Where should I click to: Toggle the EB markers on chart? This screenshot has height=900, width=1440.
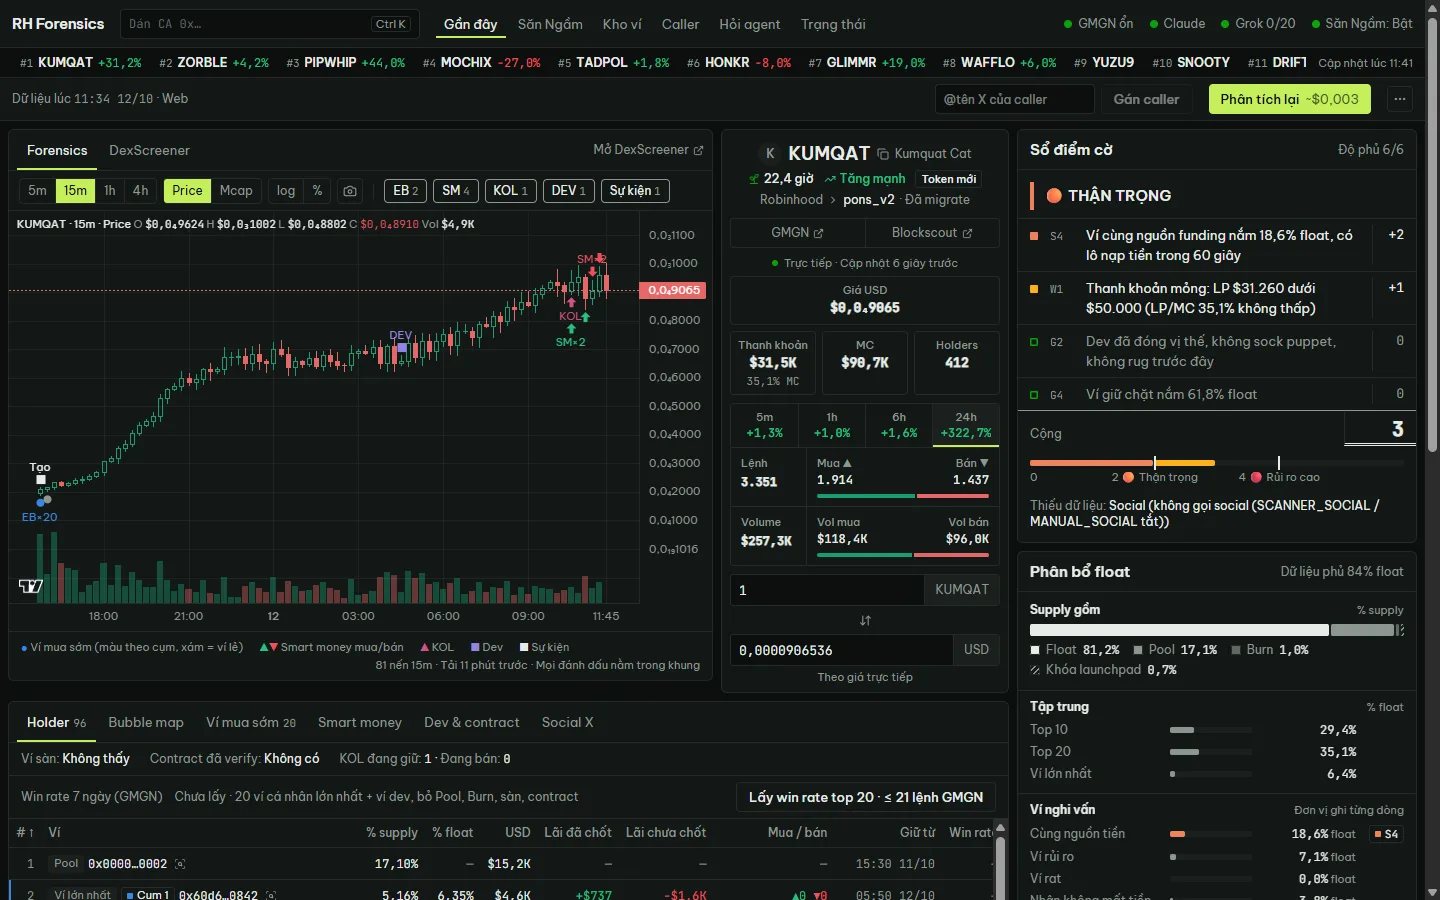406,191
